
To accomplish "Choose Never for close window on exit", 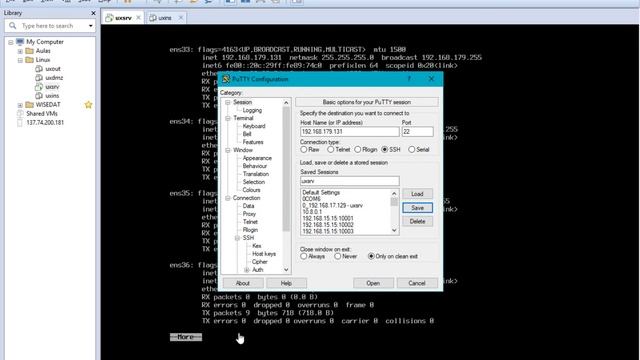I will [337, 256].
